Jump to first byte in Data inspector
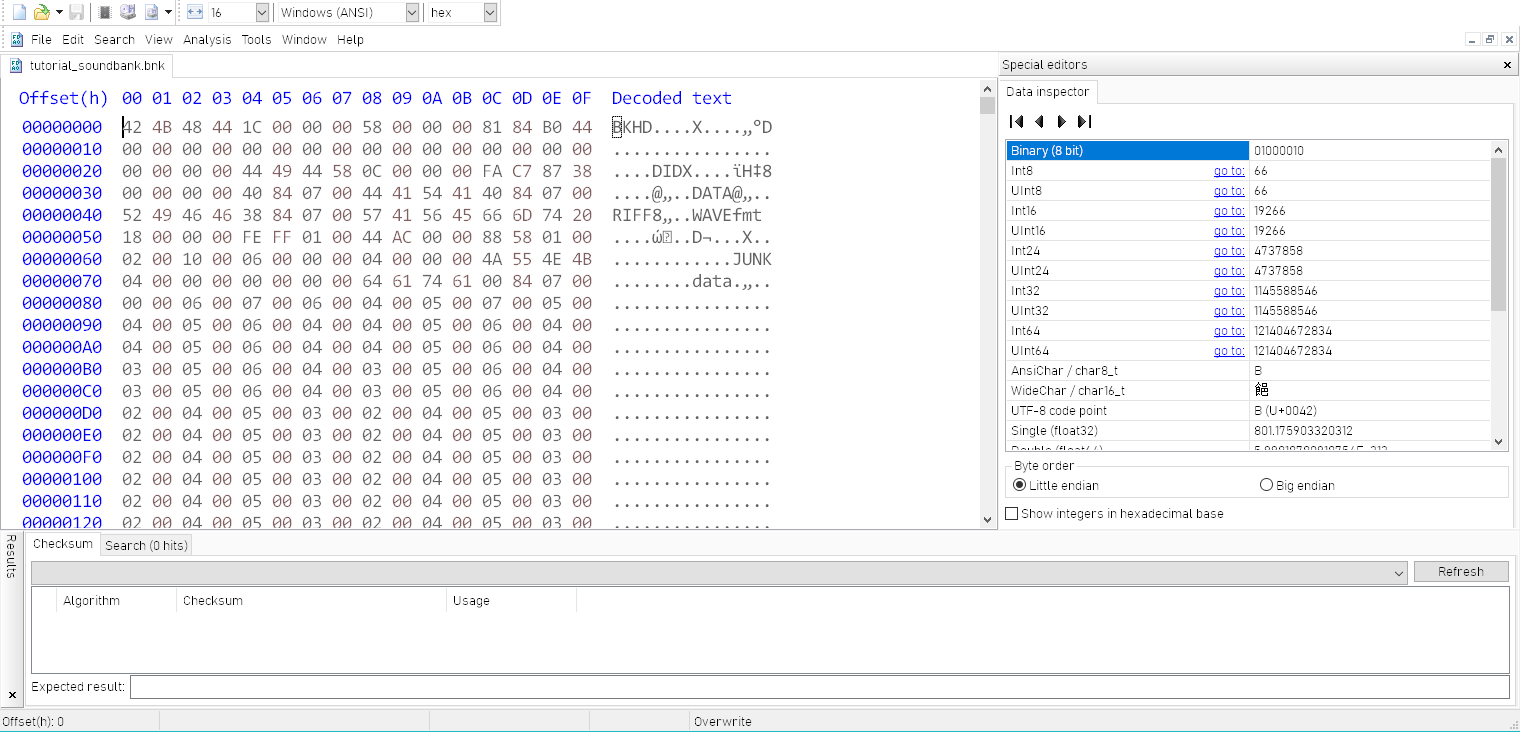1520x732 pixels. coord(1017,121)
